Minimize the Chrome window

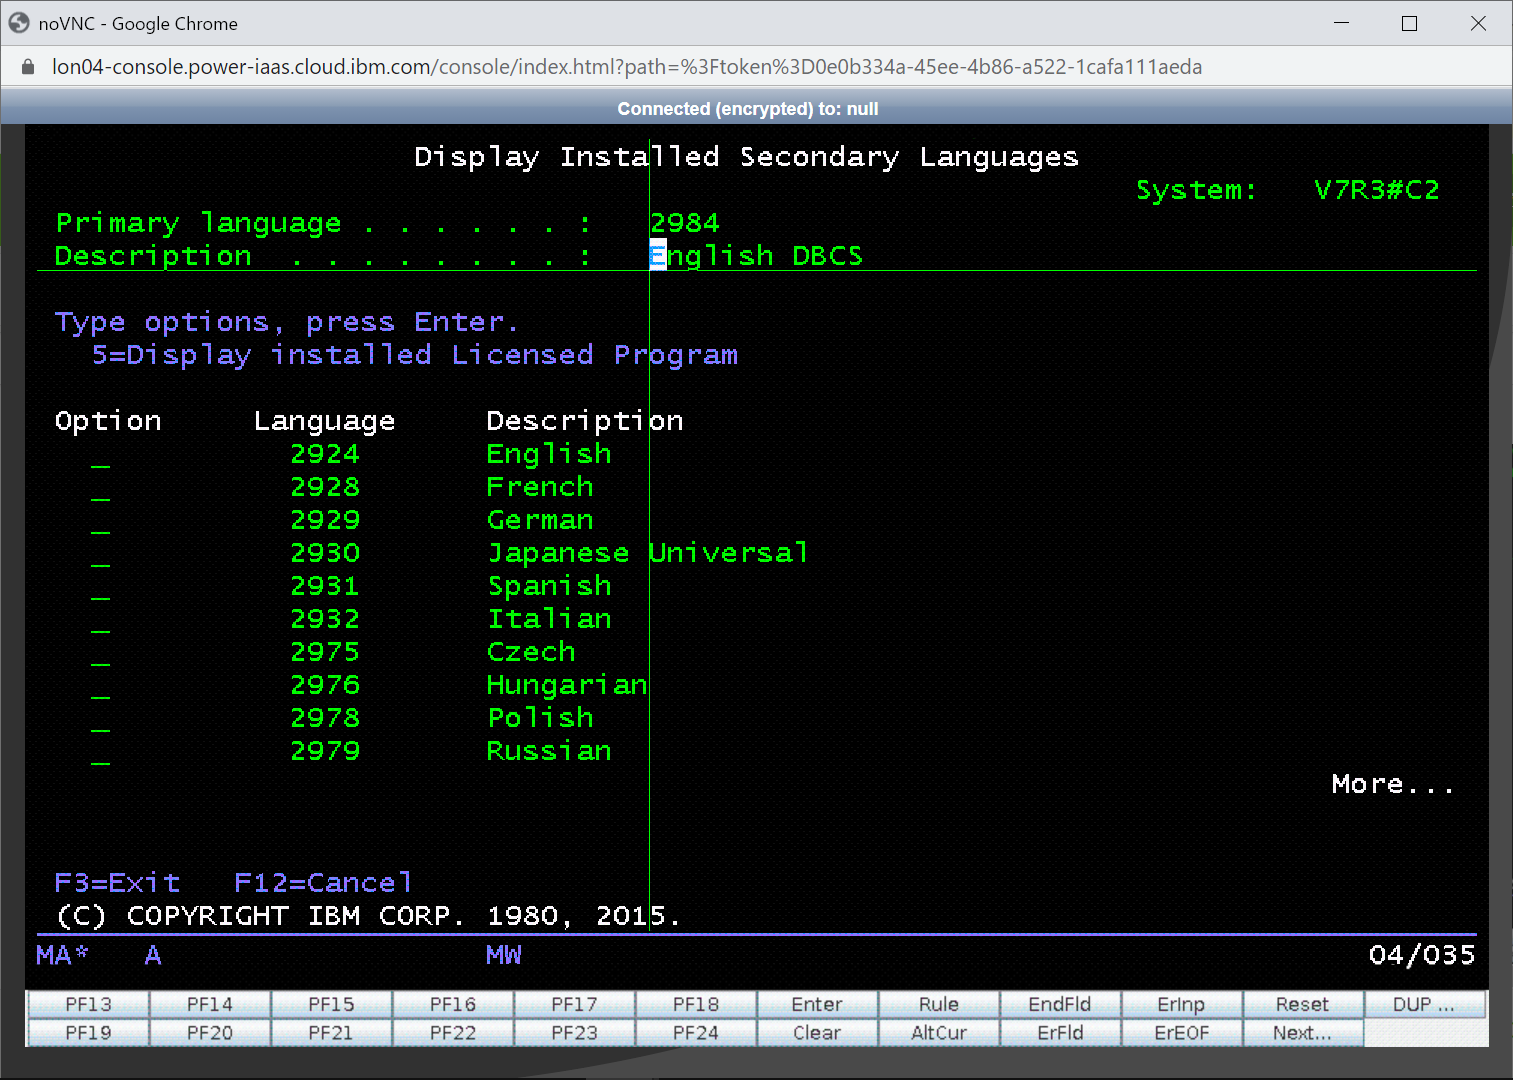point(1342,23)
